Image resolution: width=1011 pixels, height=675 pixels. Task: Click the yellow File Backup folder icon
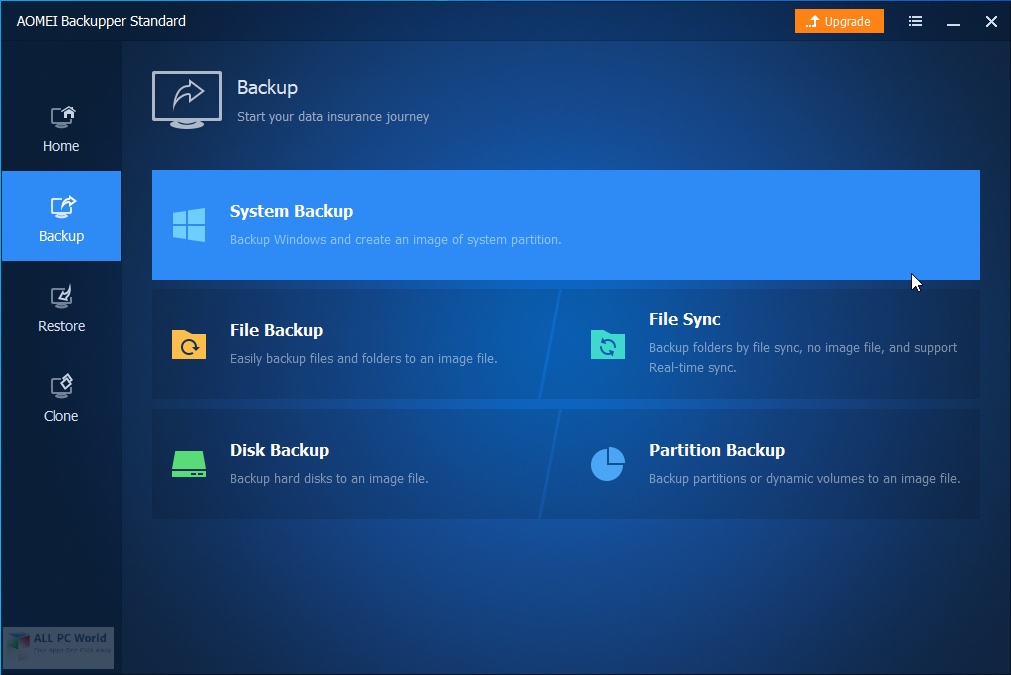point(189,345)
